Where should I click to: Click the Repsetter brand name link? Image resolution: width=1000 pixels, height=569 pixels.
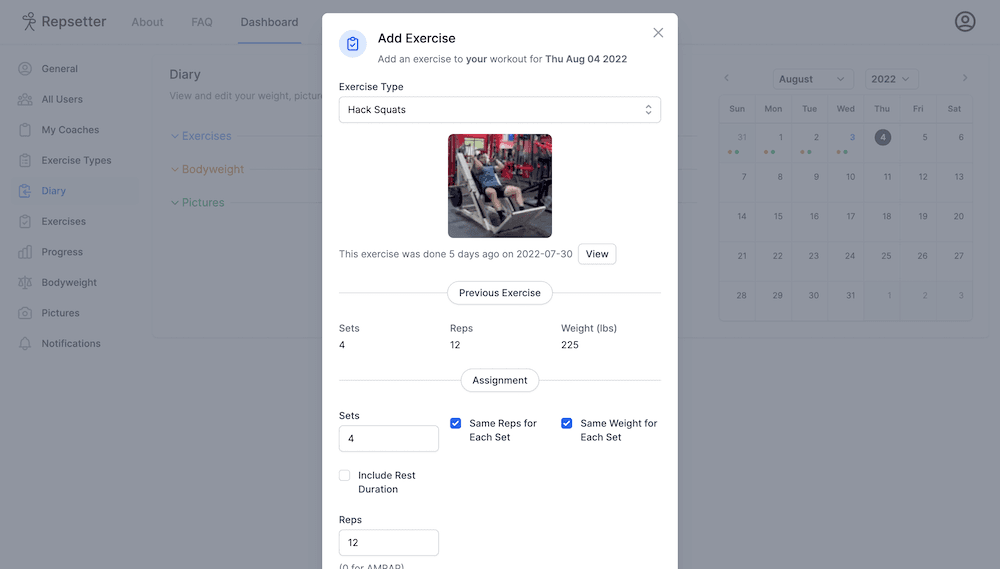click(73, 22)
